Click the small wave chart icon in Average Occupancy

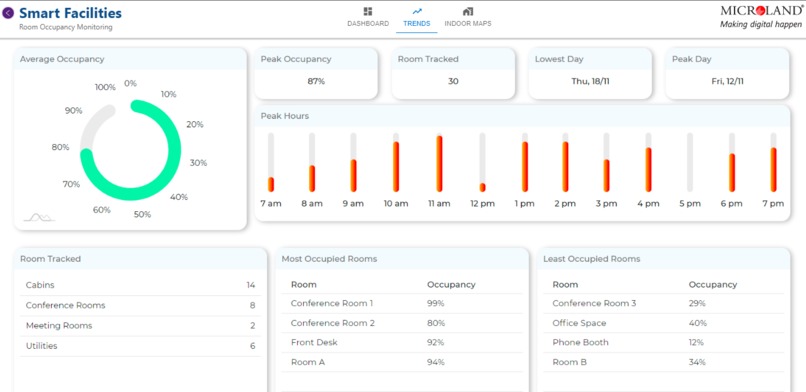pos(39,217)
